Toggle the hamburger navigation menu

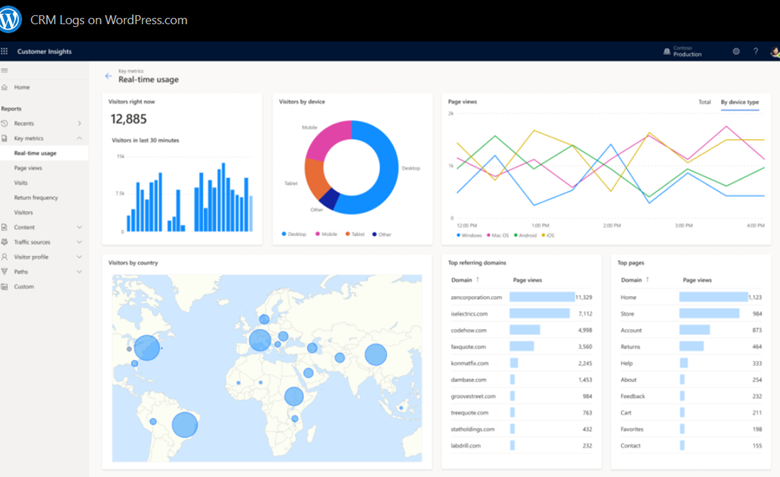point(4,71)
